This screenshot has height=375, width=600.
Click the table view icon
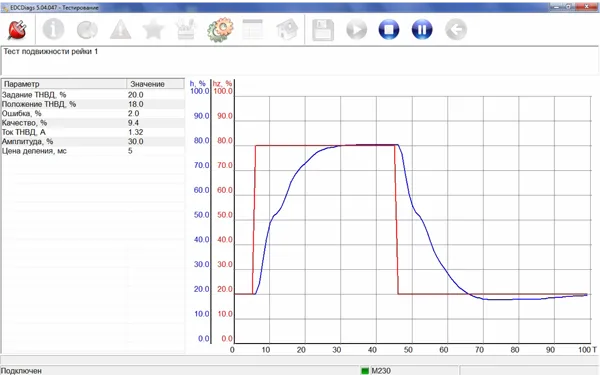coord(253,29)
